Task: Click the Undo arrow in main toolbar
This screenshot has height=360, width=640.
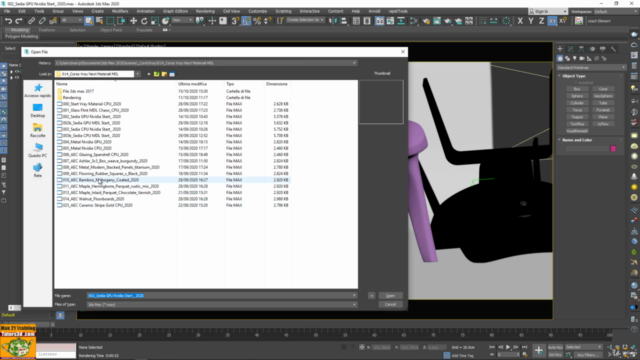Action: coord(8,21)
